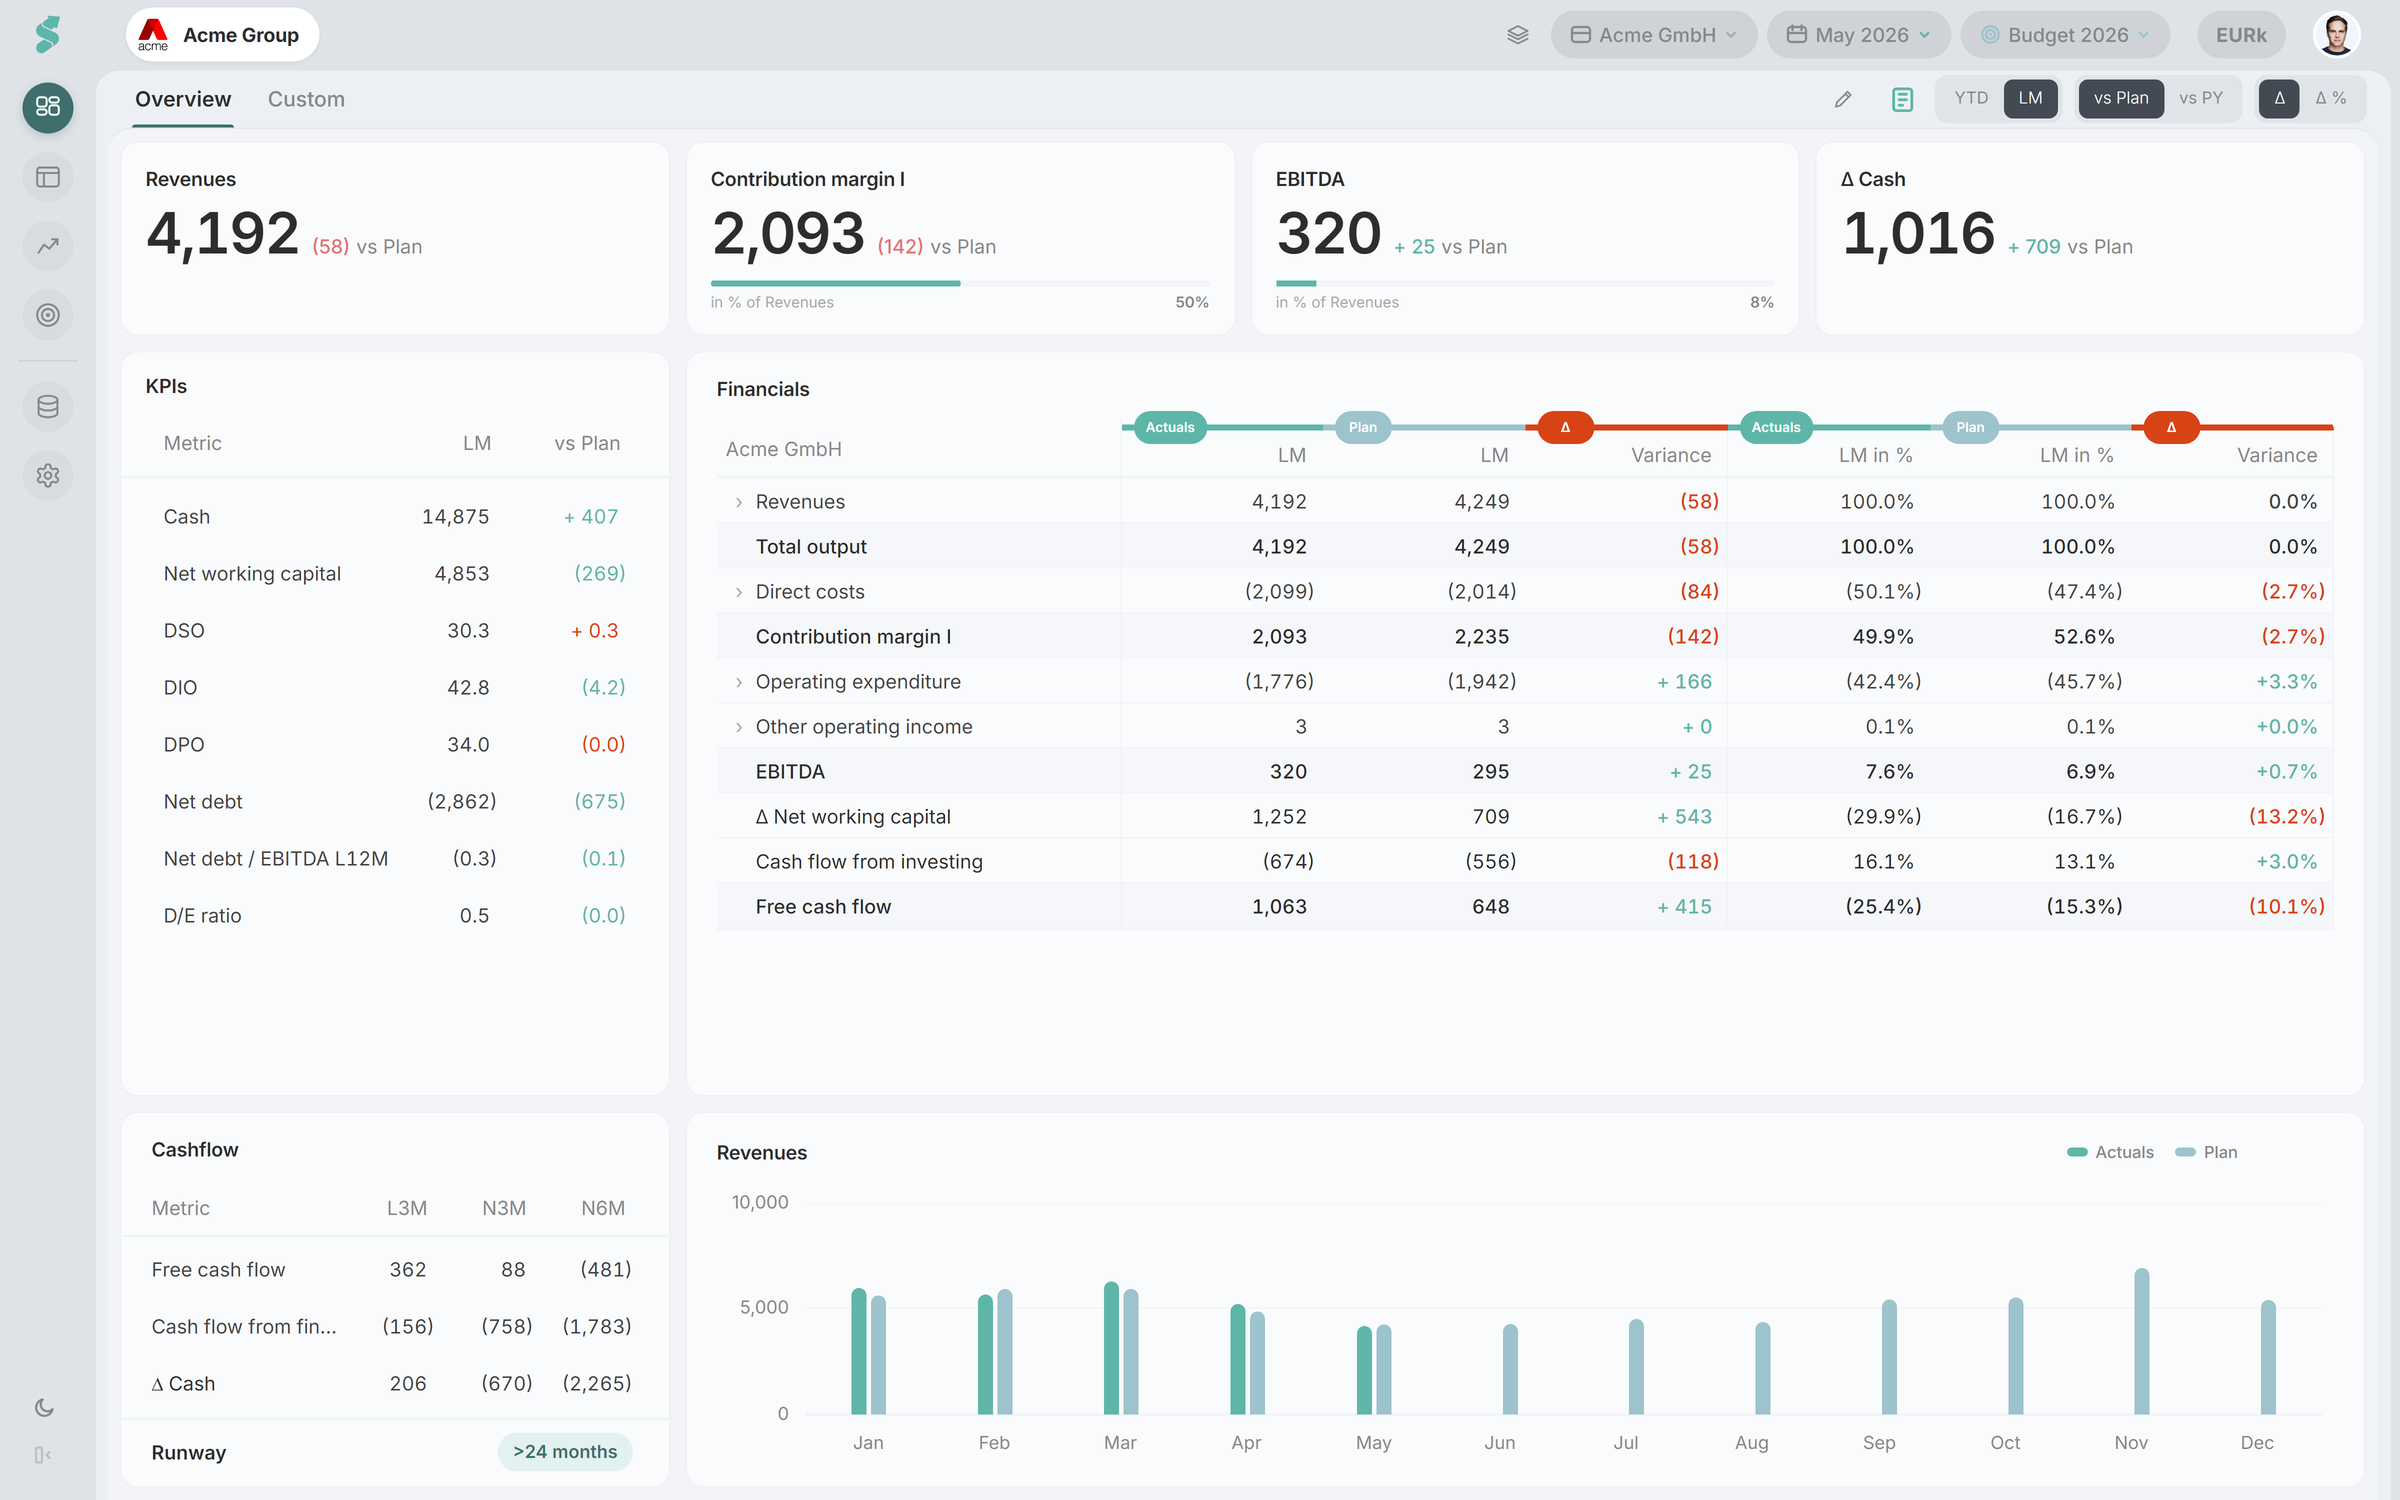Collapse the sidebar using bottom-left icon

point(43,1455)
